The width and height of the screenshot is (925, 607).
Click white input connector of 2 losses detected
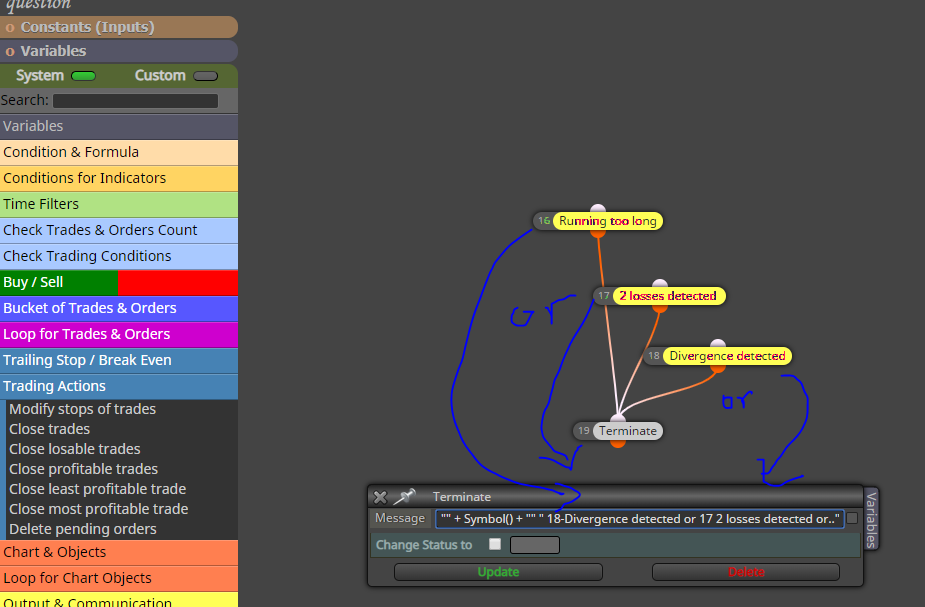pos(660,284)
